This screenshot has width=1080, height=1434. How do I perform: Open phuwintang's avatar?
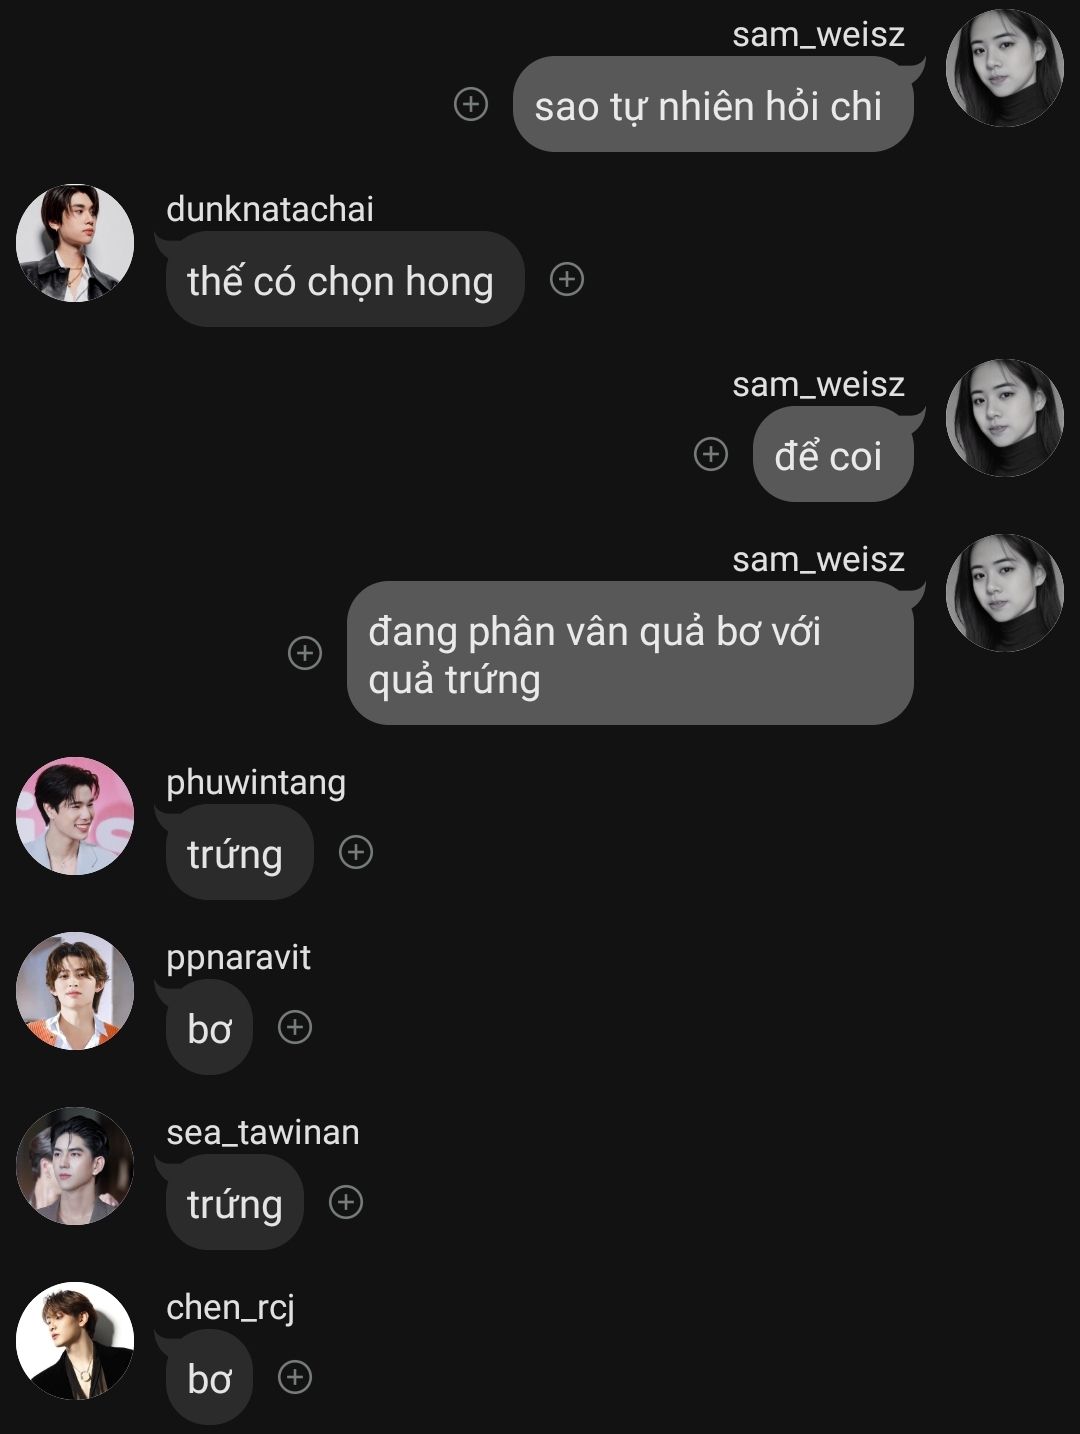click(x=75, y=816)
